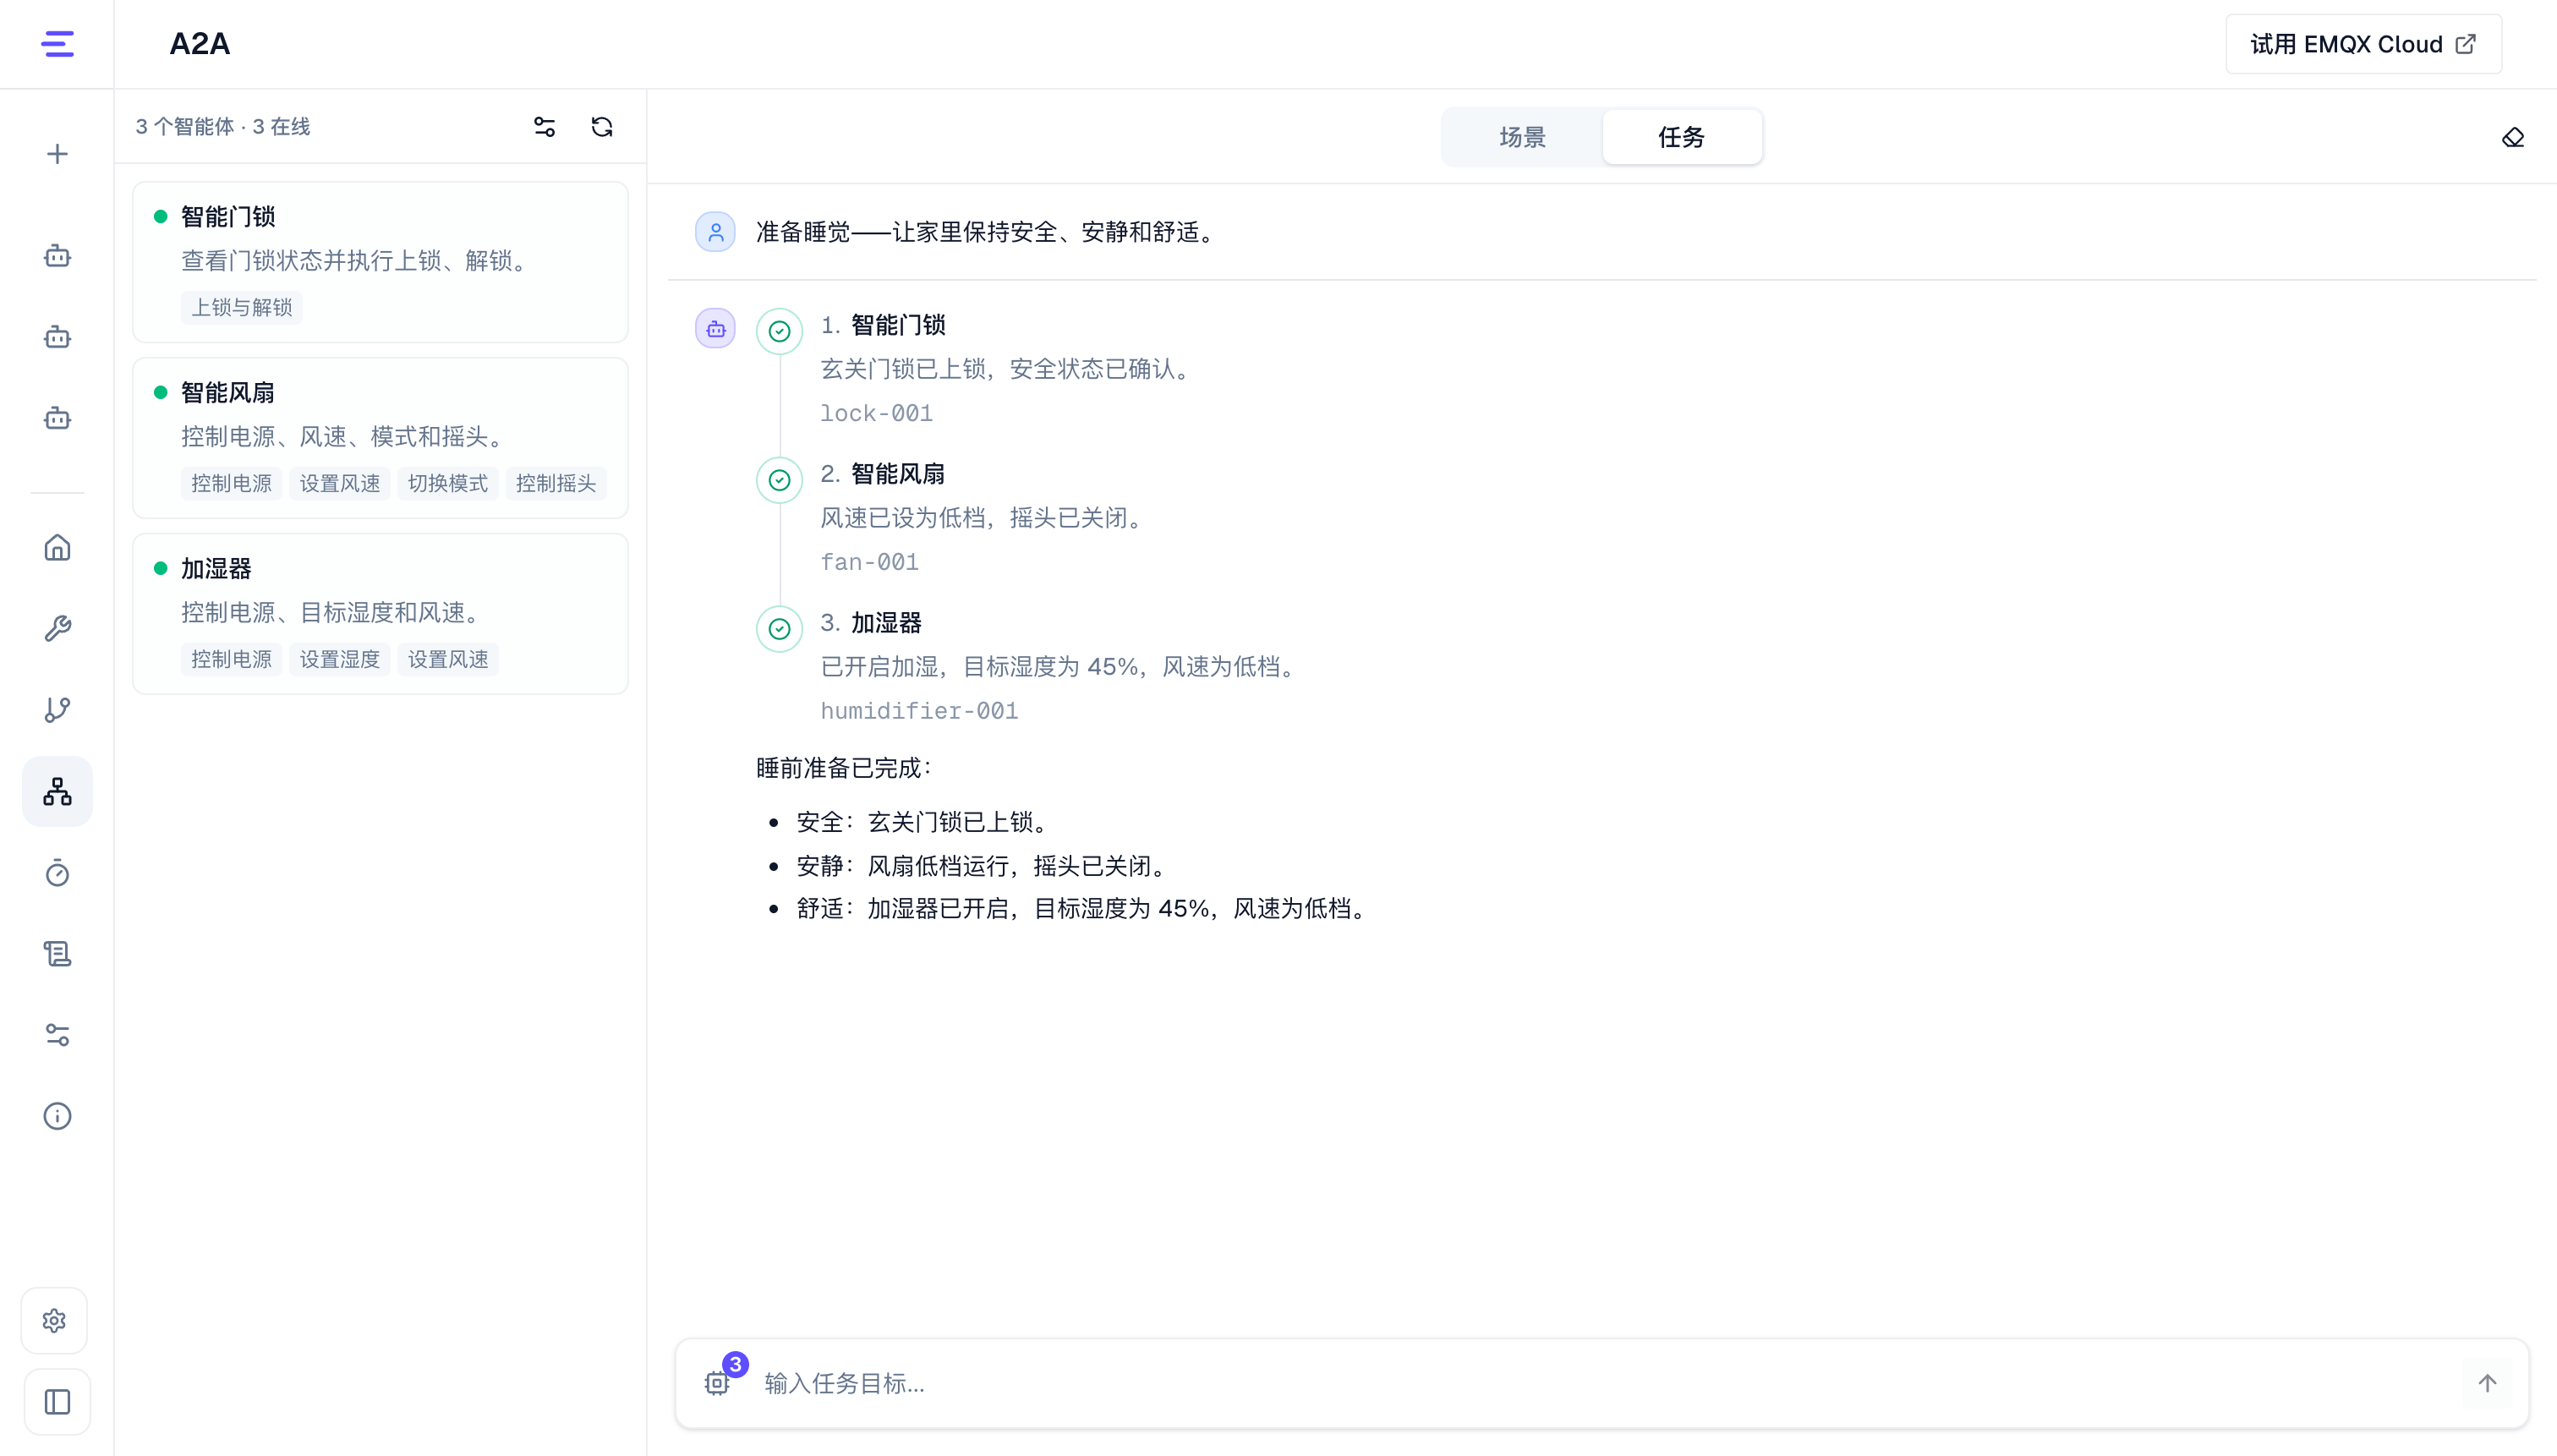
Task: Click the check icon for step 1 智能门锁
Action: click(779, 331)
